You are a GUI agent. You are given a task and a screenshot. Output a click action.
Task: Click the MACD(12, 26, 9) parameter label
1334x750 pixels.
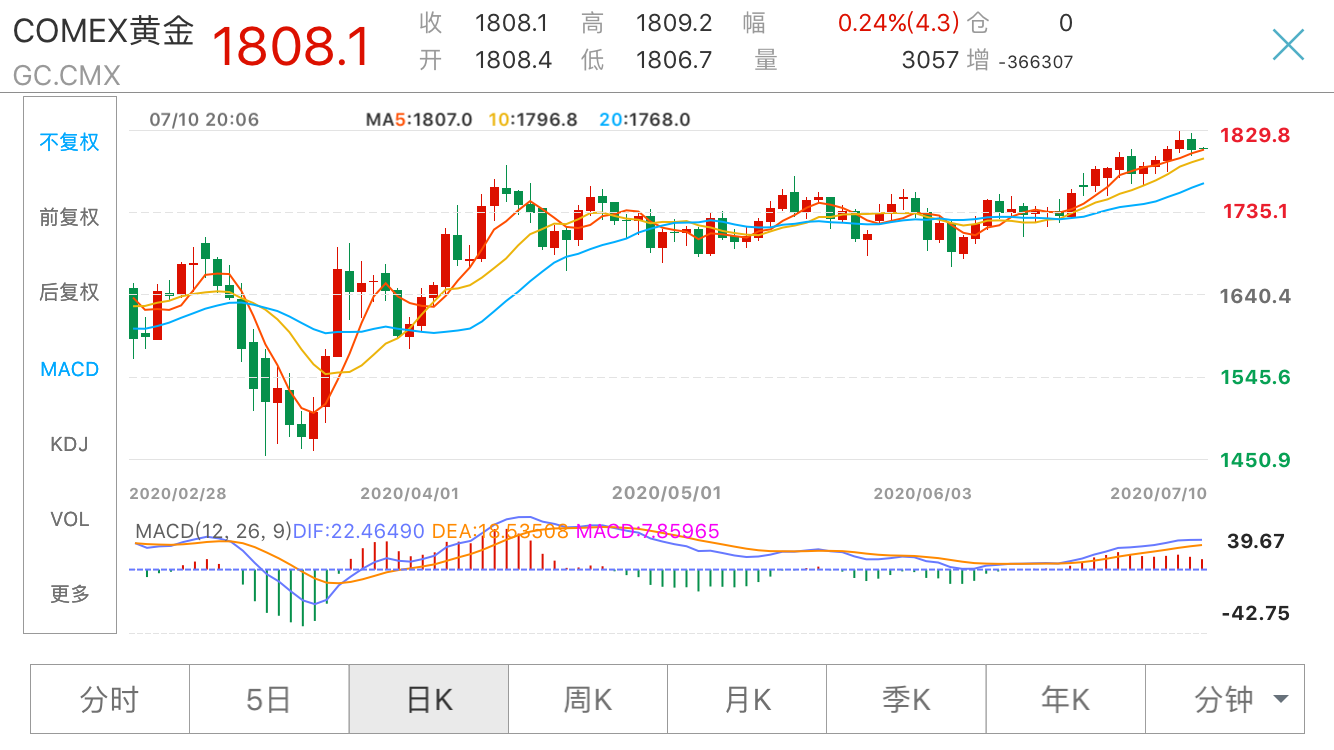click(x=213, y=531)
